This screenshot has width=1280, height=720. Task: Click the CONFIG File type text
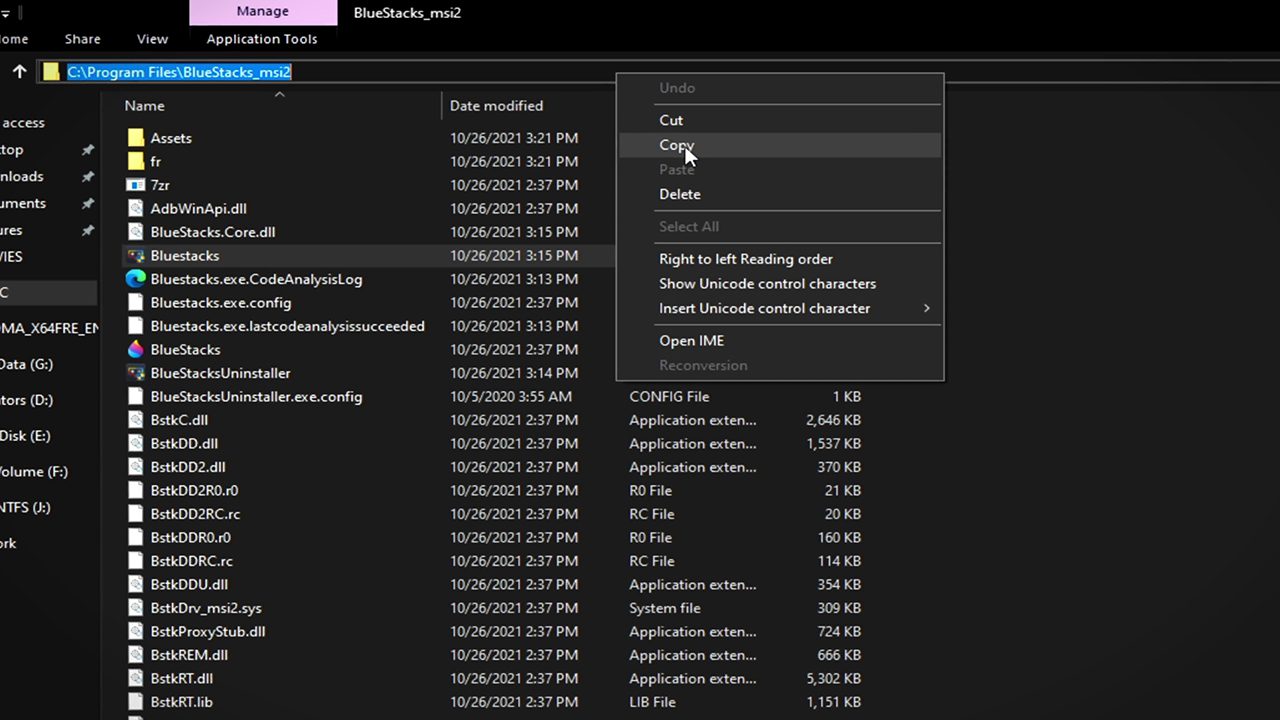pos(669,396)
